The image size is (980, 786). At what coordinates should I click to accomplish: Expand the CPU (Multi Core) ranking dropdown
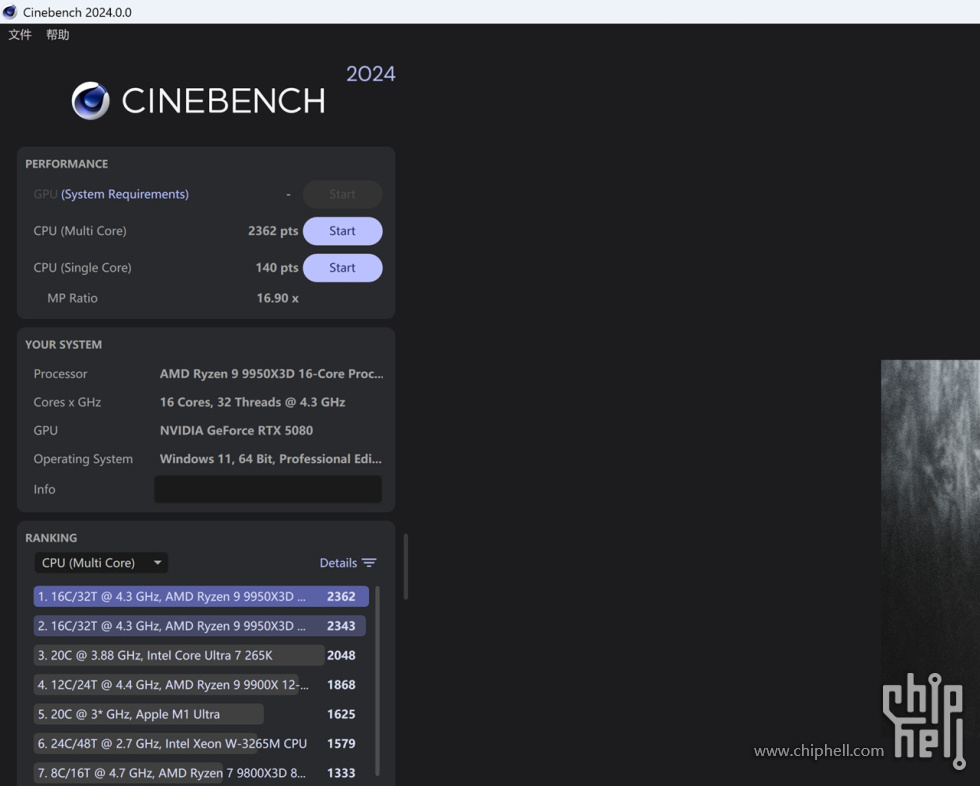click(100, 563)
